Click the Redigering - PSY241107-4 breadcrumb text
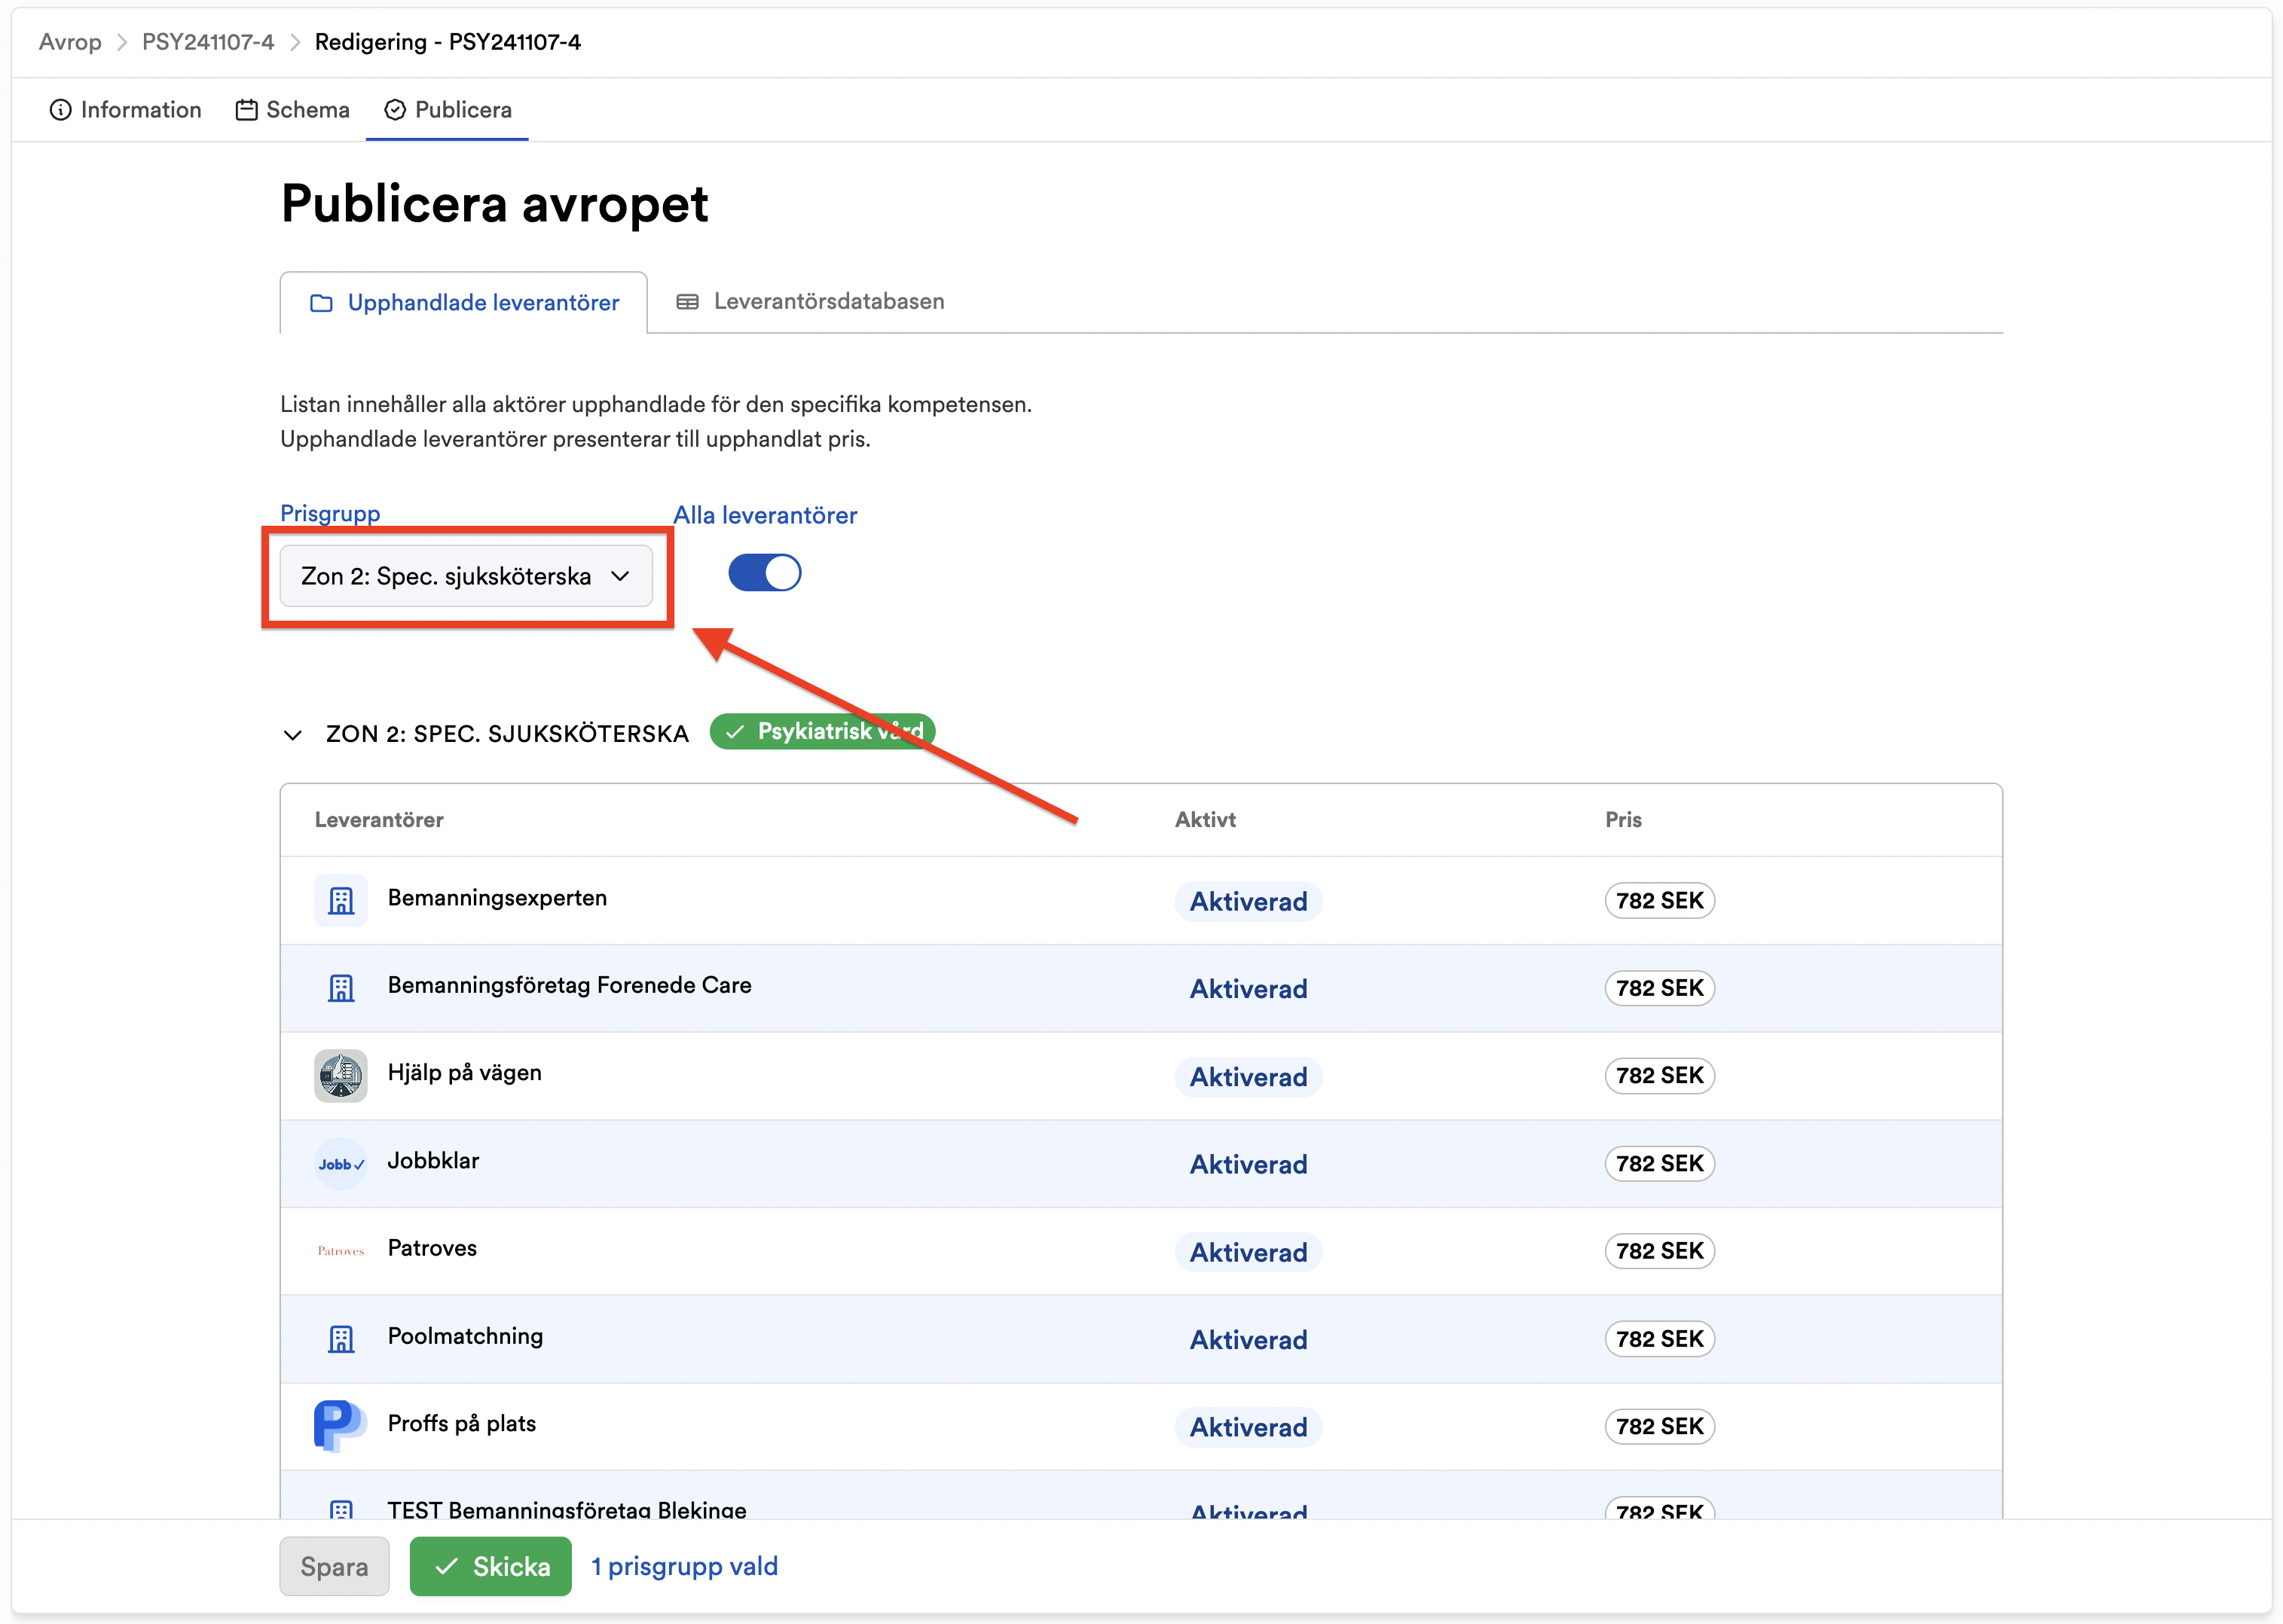 pyautogui.click(x=447, y=42)
